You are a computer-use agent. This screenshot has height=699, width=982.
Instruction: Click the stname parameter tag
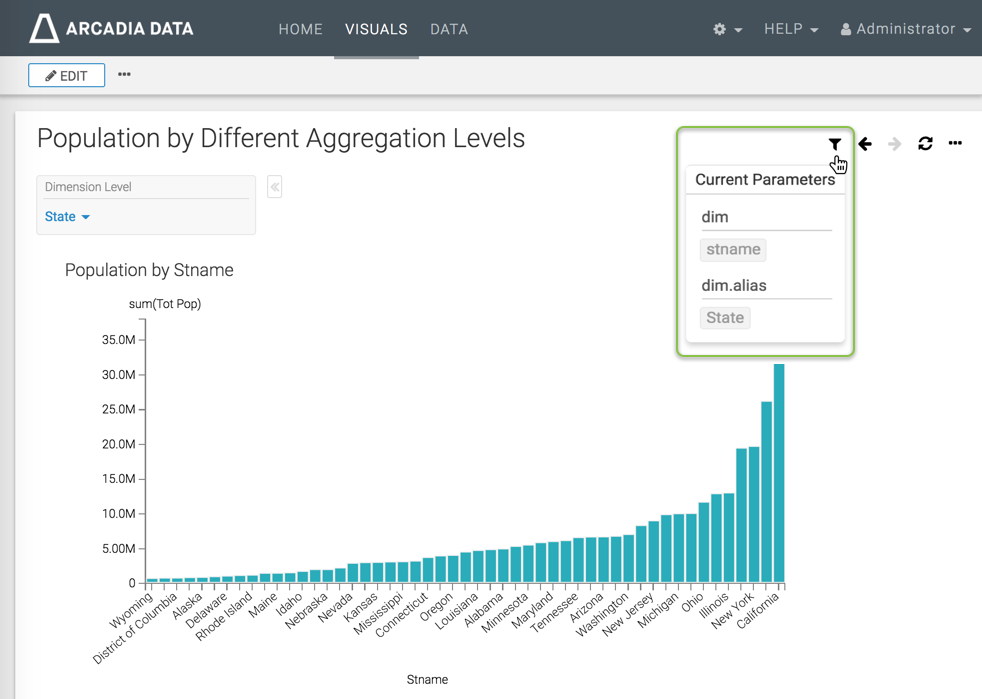[x=733, y=250]
